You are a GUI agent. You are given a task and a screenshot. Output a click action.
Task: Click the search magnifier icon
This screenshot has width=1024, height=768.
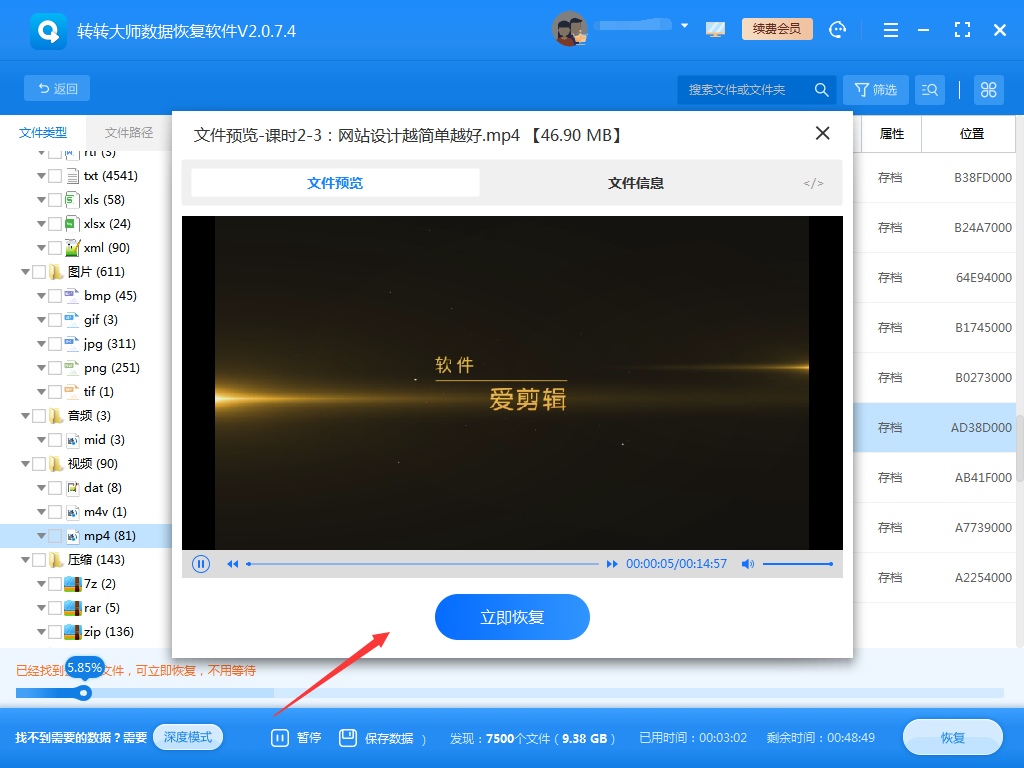point(822,89)
